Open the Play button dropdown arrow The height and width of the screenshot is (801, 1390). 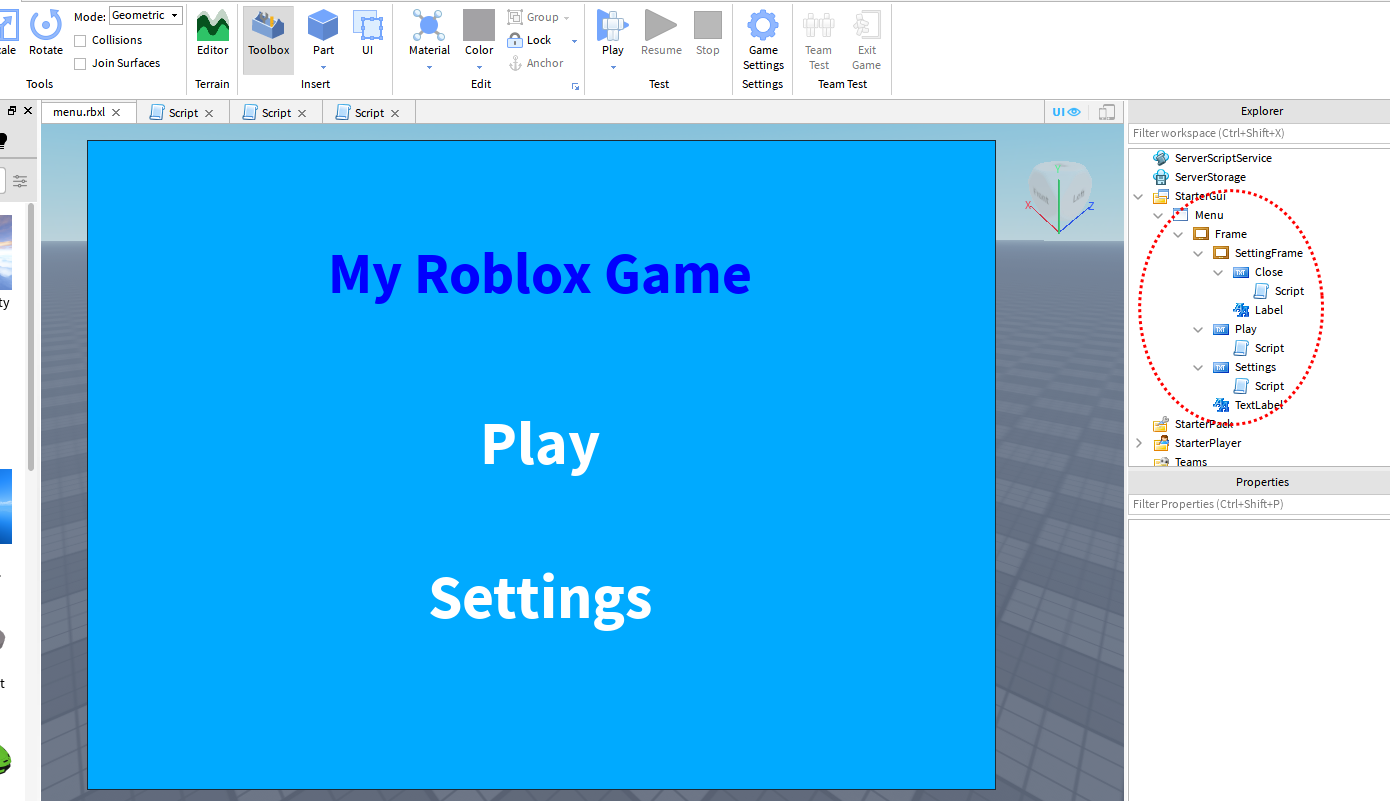tap(612, 68)
